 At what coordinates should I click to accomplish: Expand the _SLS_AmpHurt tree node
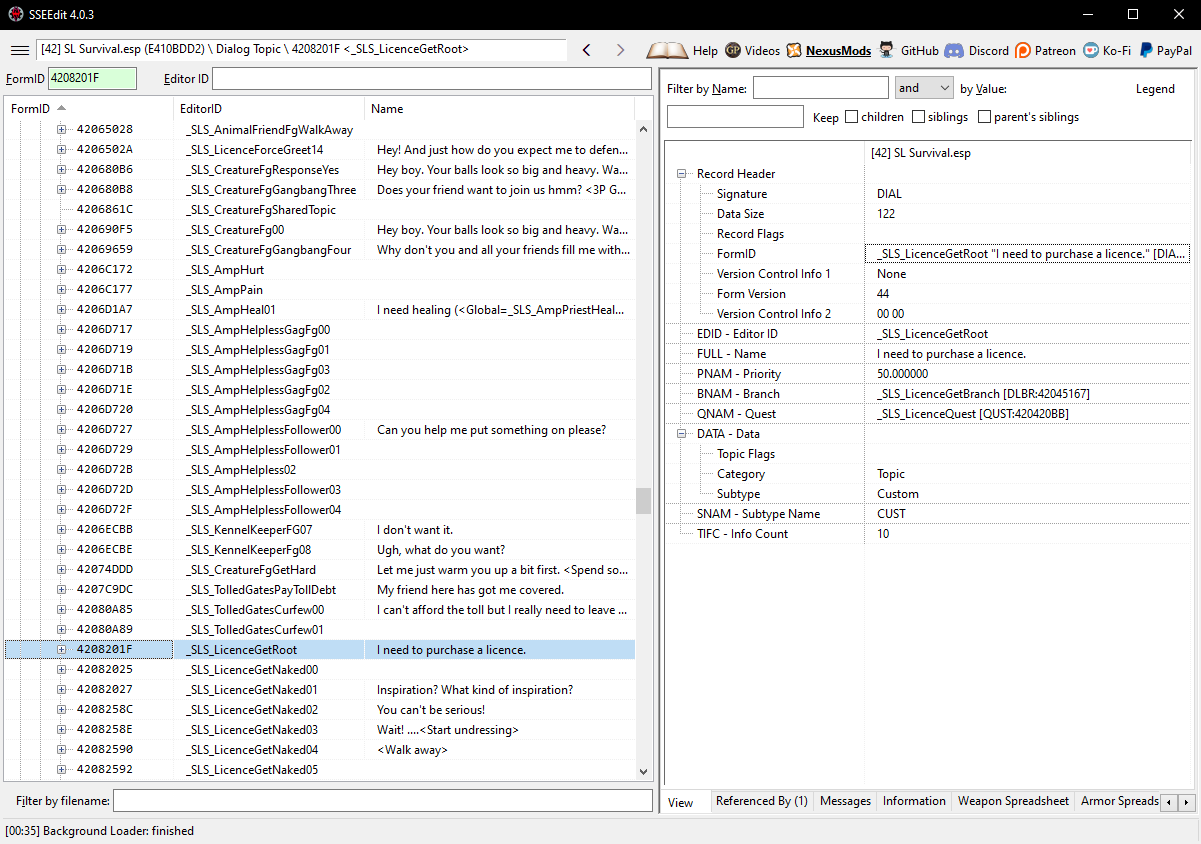(x=62, y=270)
